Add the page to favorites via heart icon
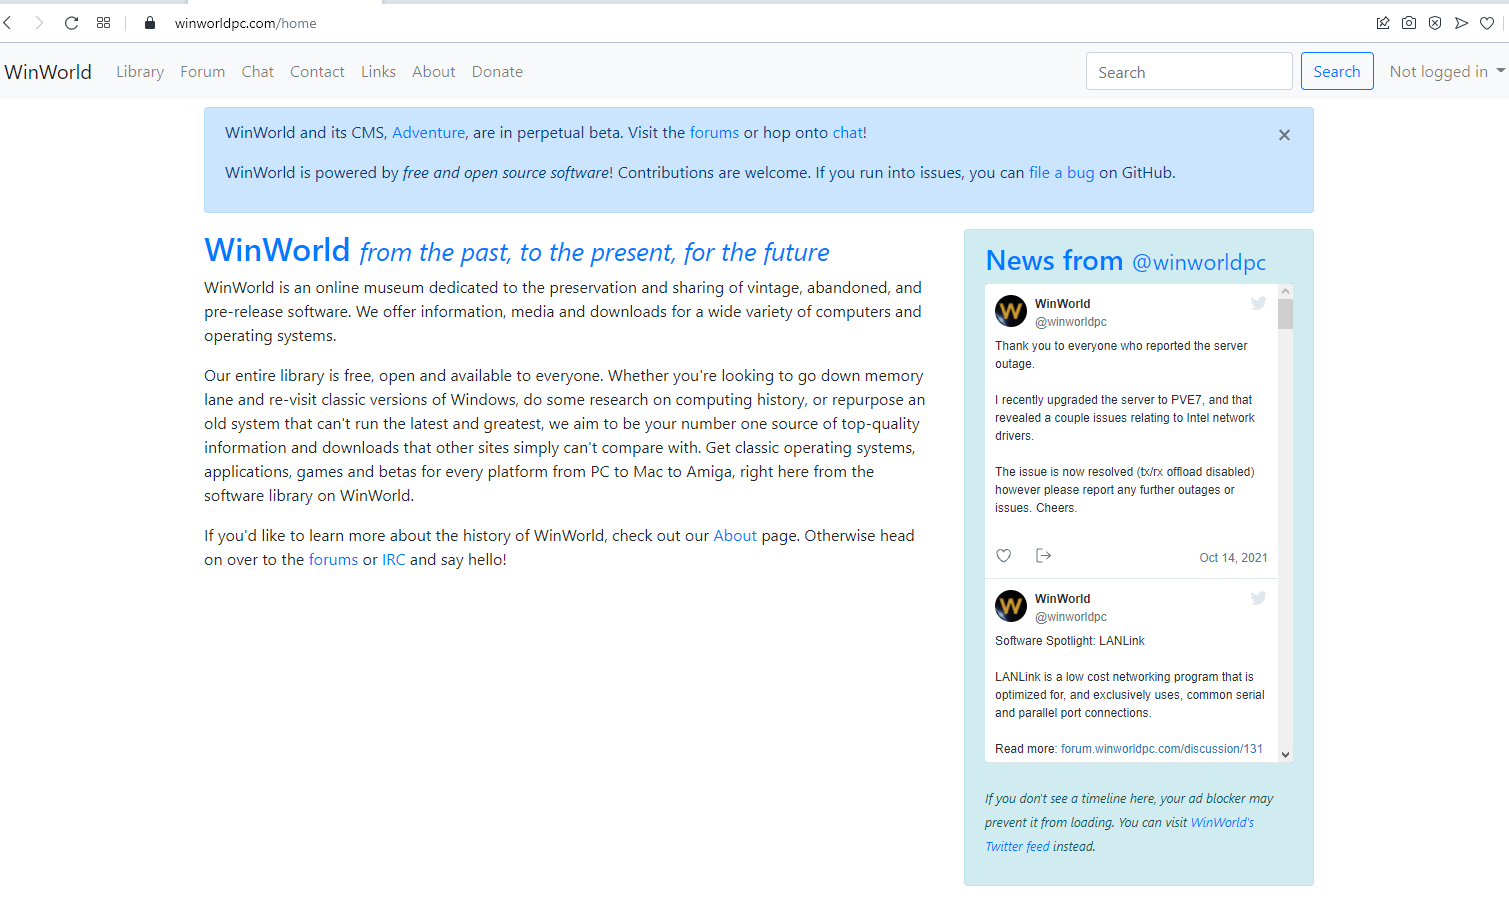Image resolution: width=1509 pixels, height=922 pixels. coord(1487,22)
